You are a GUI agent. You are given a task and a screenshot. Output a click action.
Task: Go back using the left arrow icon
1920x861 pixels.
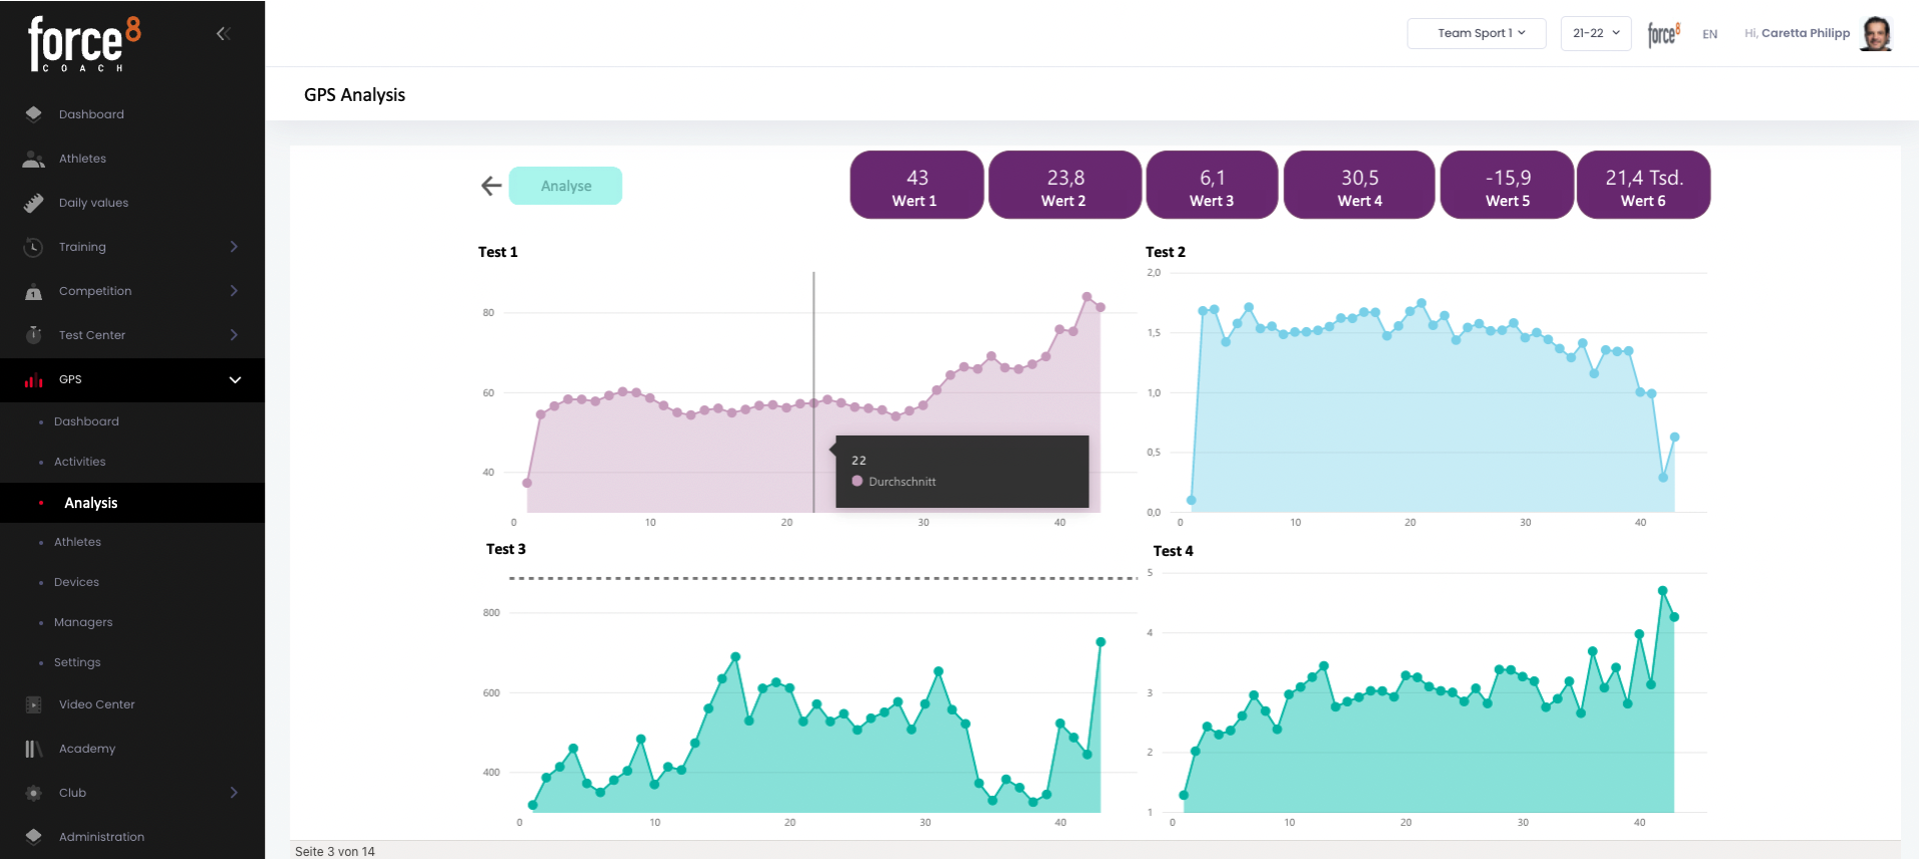(x=491, y=186)
